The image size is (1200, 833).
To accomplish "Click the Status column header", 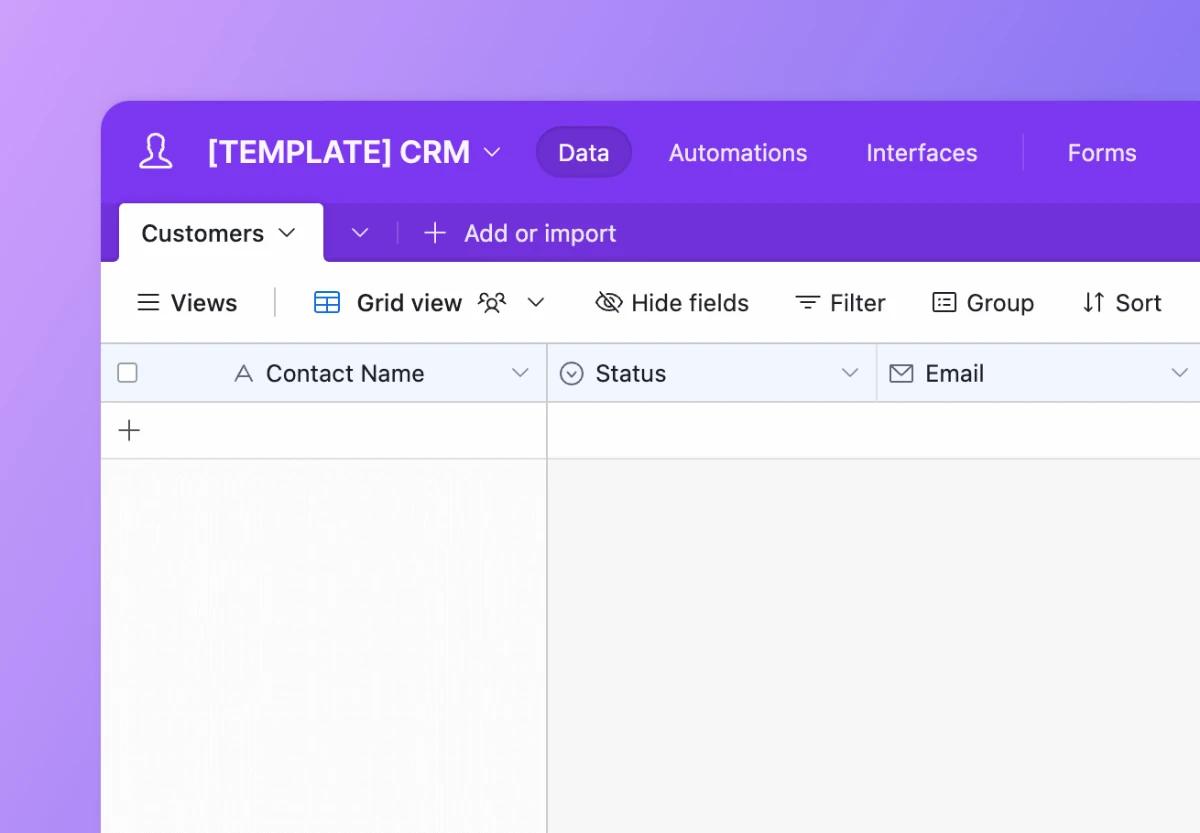I will pyautogui.click(x=712, y=373).
